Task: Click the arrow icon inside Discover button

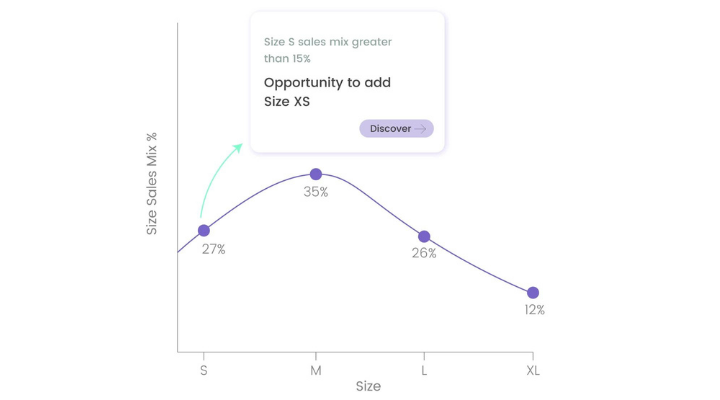Action: point(420,129)
